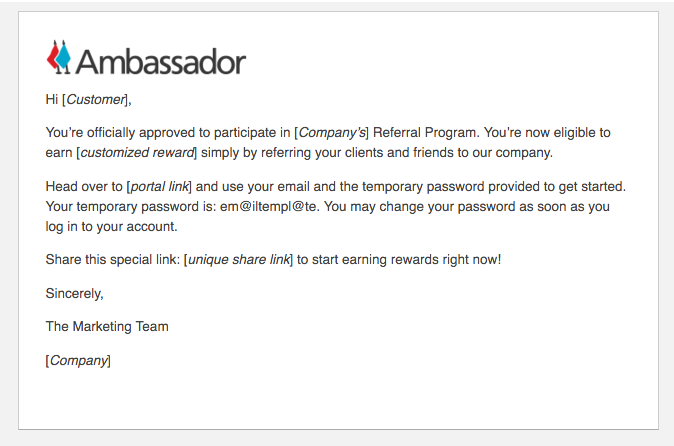The width and height of the screenshot is (674, 446).
Task: Select the [Customer] placeholder in greeting
Action: pyautogui.click(x=96, y=99)
